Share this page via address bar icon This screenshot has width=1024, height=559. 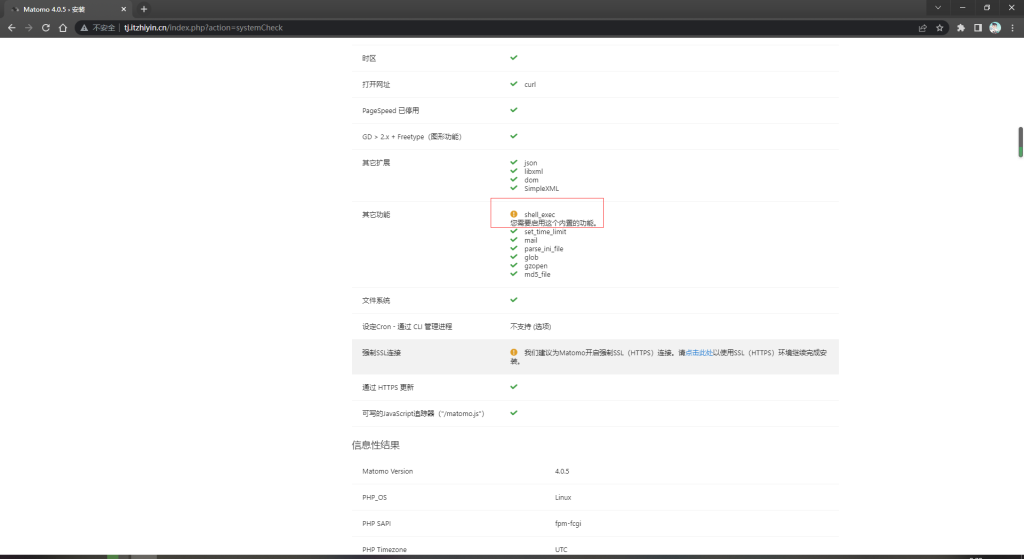923,28
